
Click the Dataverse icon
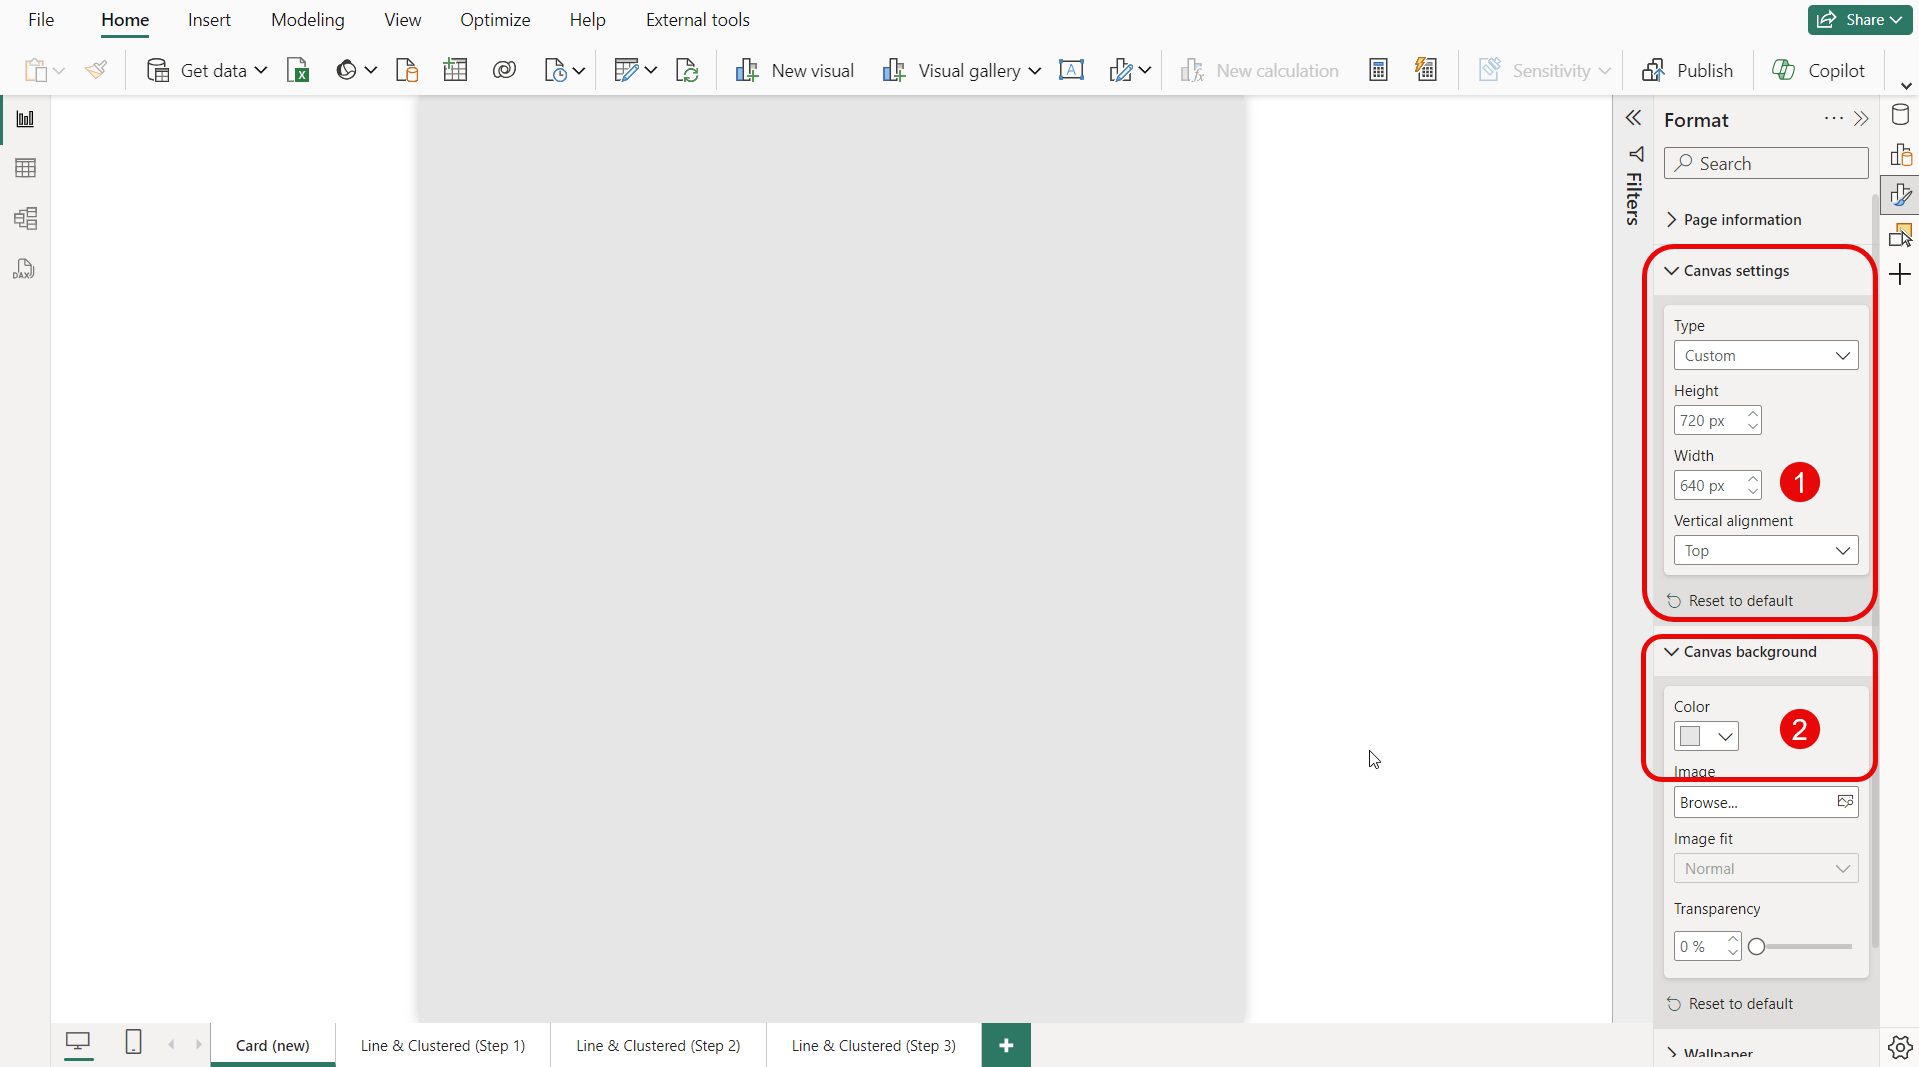coord(504,70)
